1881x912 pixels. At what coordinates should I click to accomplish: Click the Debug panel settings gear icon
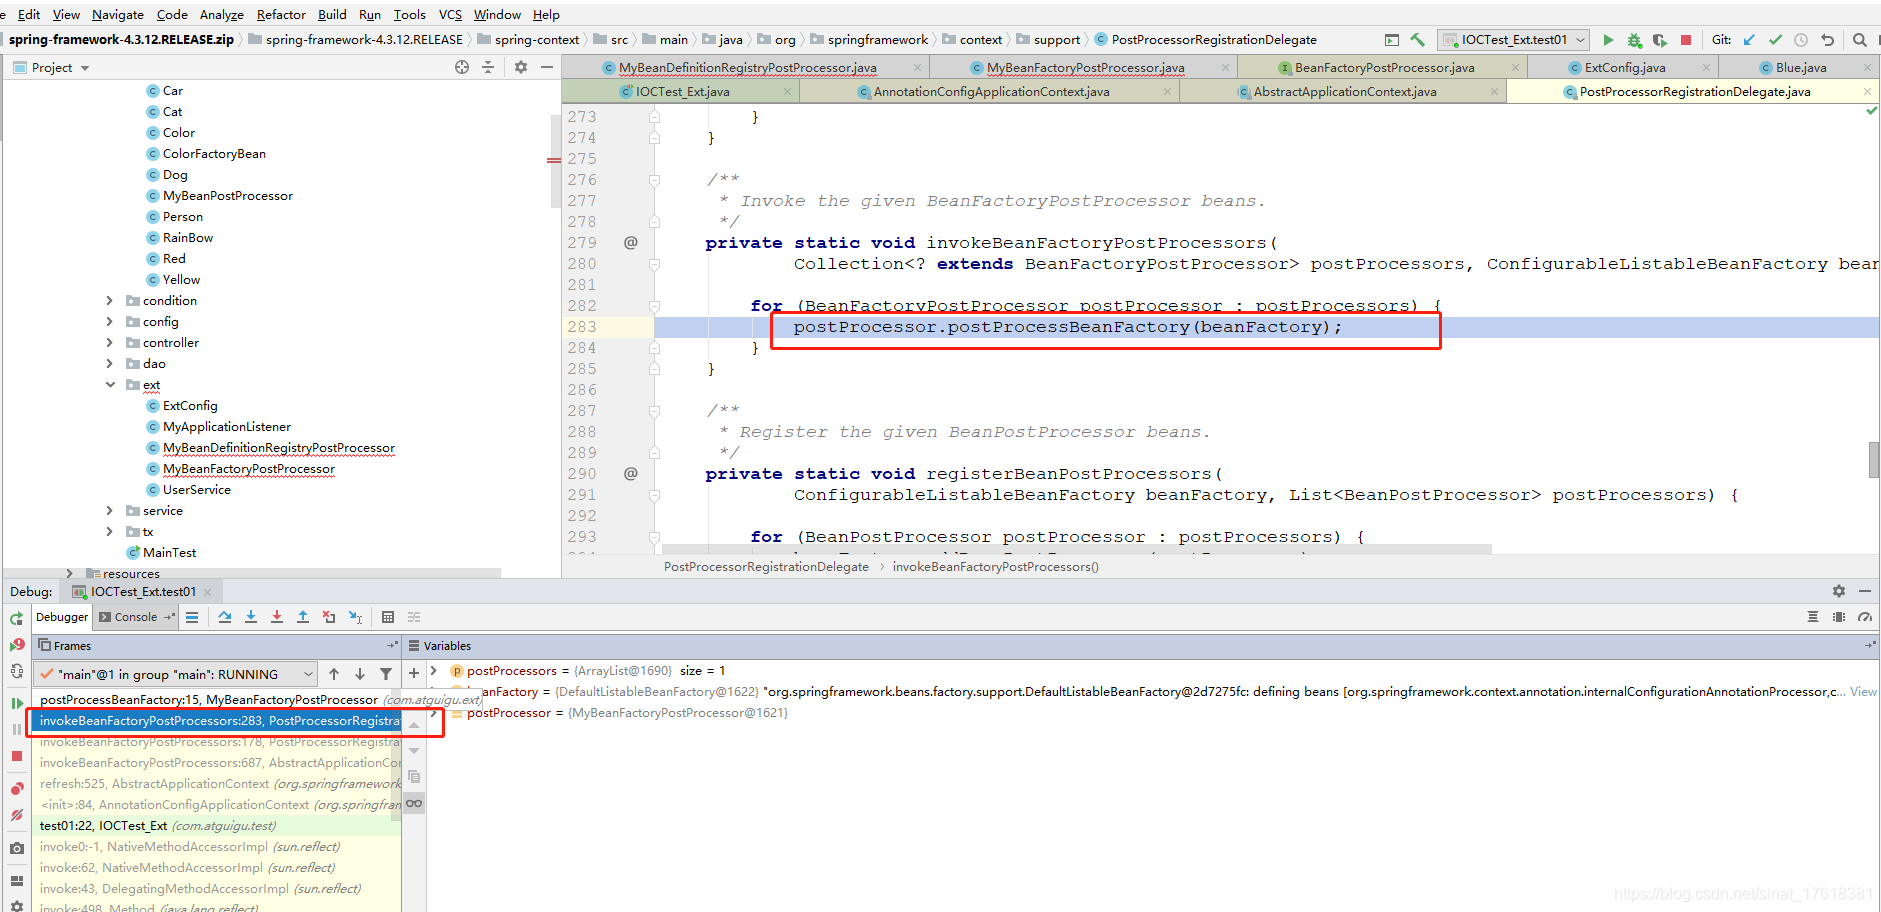(1838, 591)
